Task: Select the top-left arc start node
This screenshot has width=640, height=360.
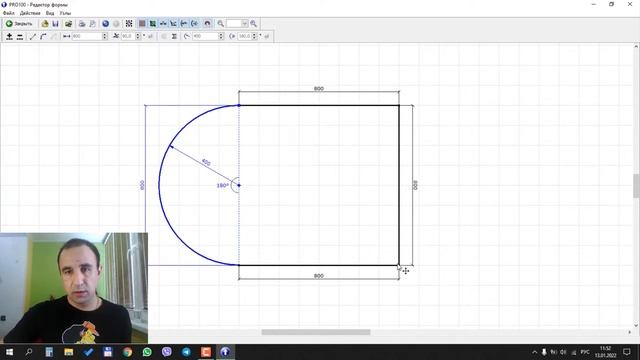Action: (239, 105)
